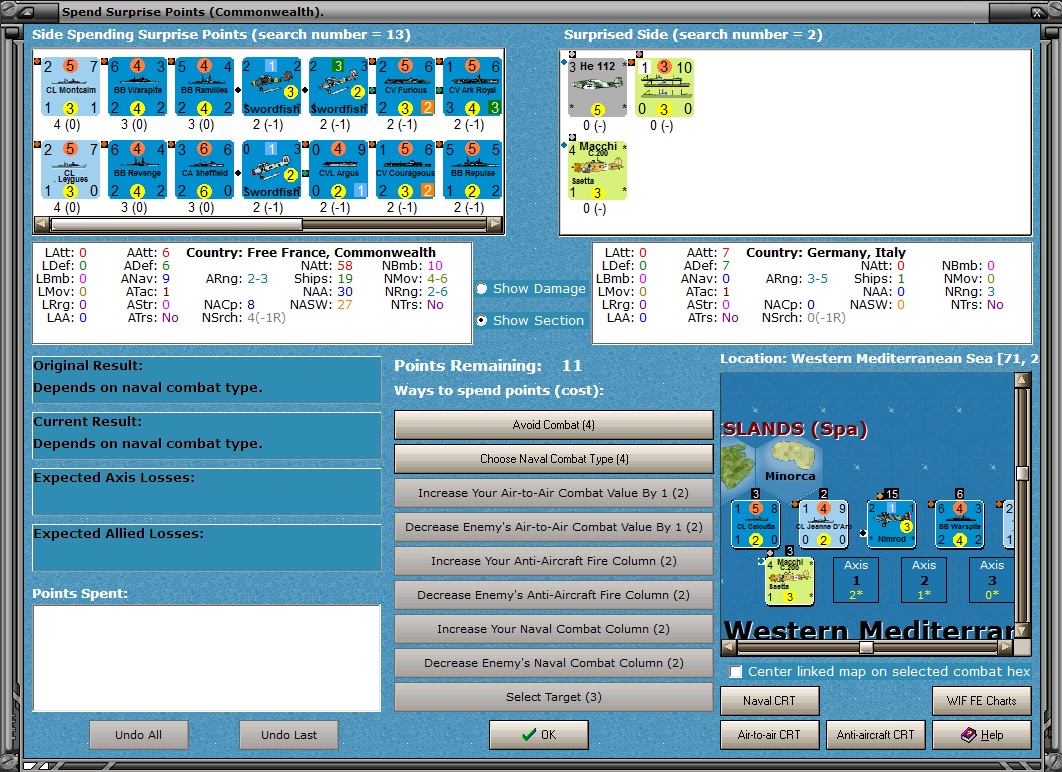This screenshot has height=772, width=1062.
Task: Open the Help button
Action: (x=981, y=735)
